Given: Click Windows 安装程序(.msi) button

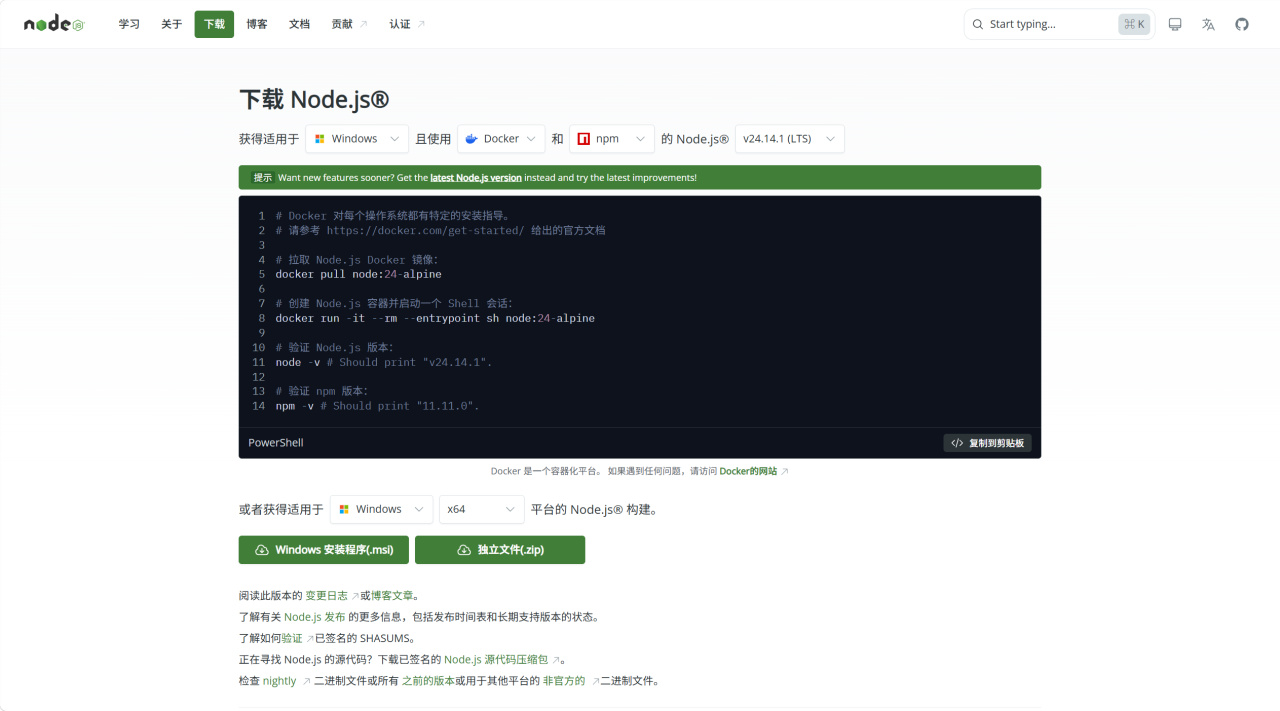Looking at the screenshot, I should (x=324, y=550).
